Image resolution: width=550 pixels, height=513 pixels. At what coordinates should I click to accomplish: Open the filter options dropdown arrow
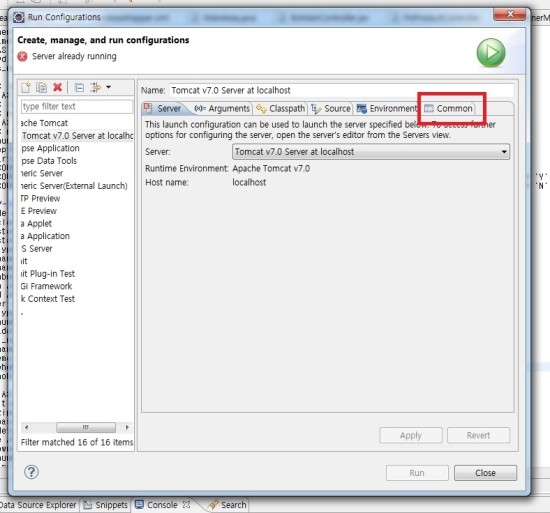coord(108,87)
